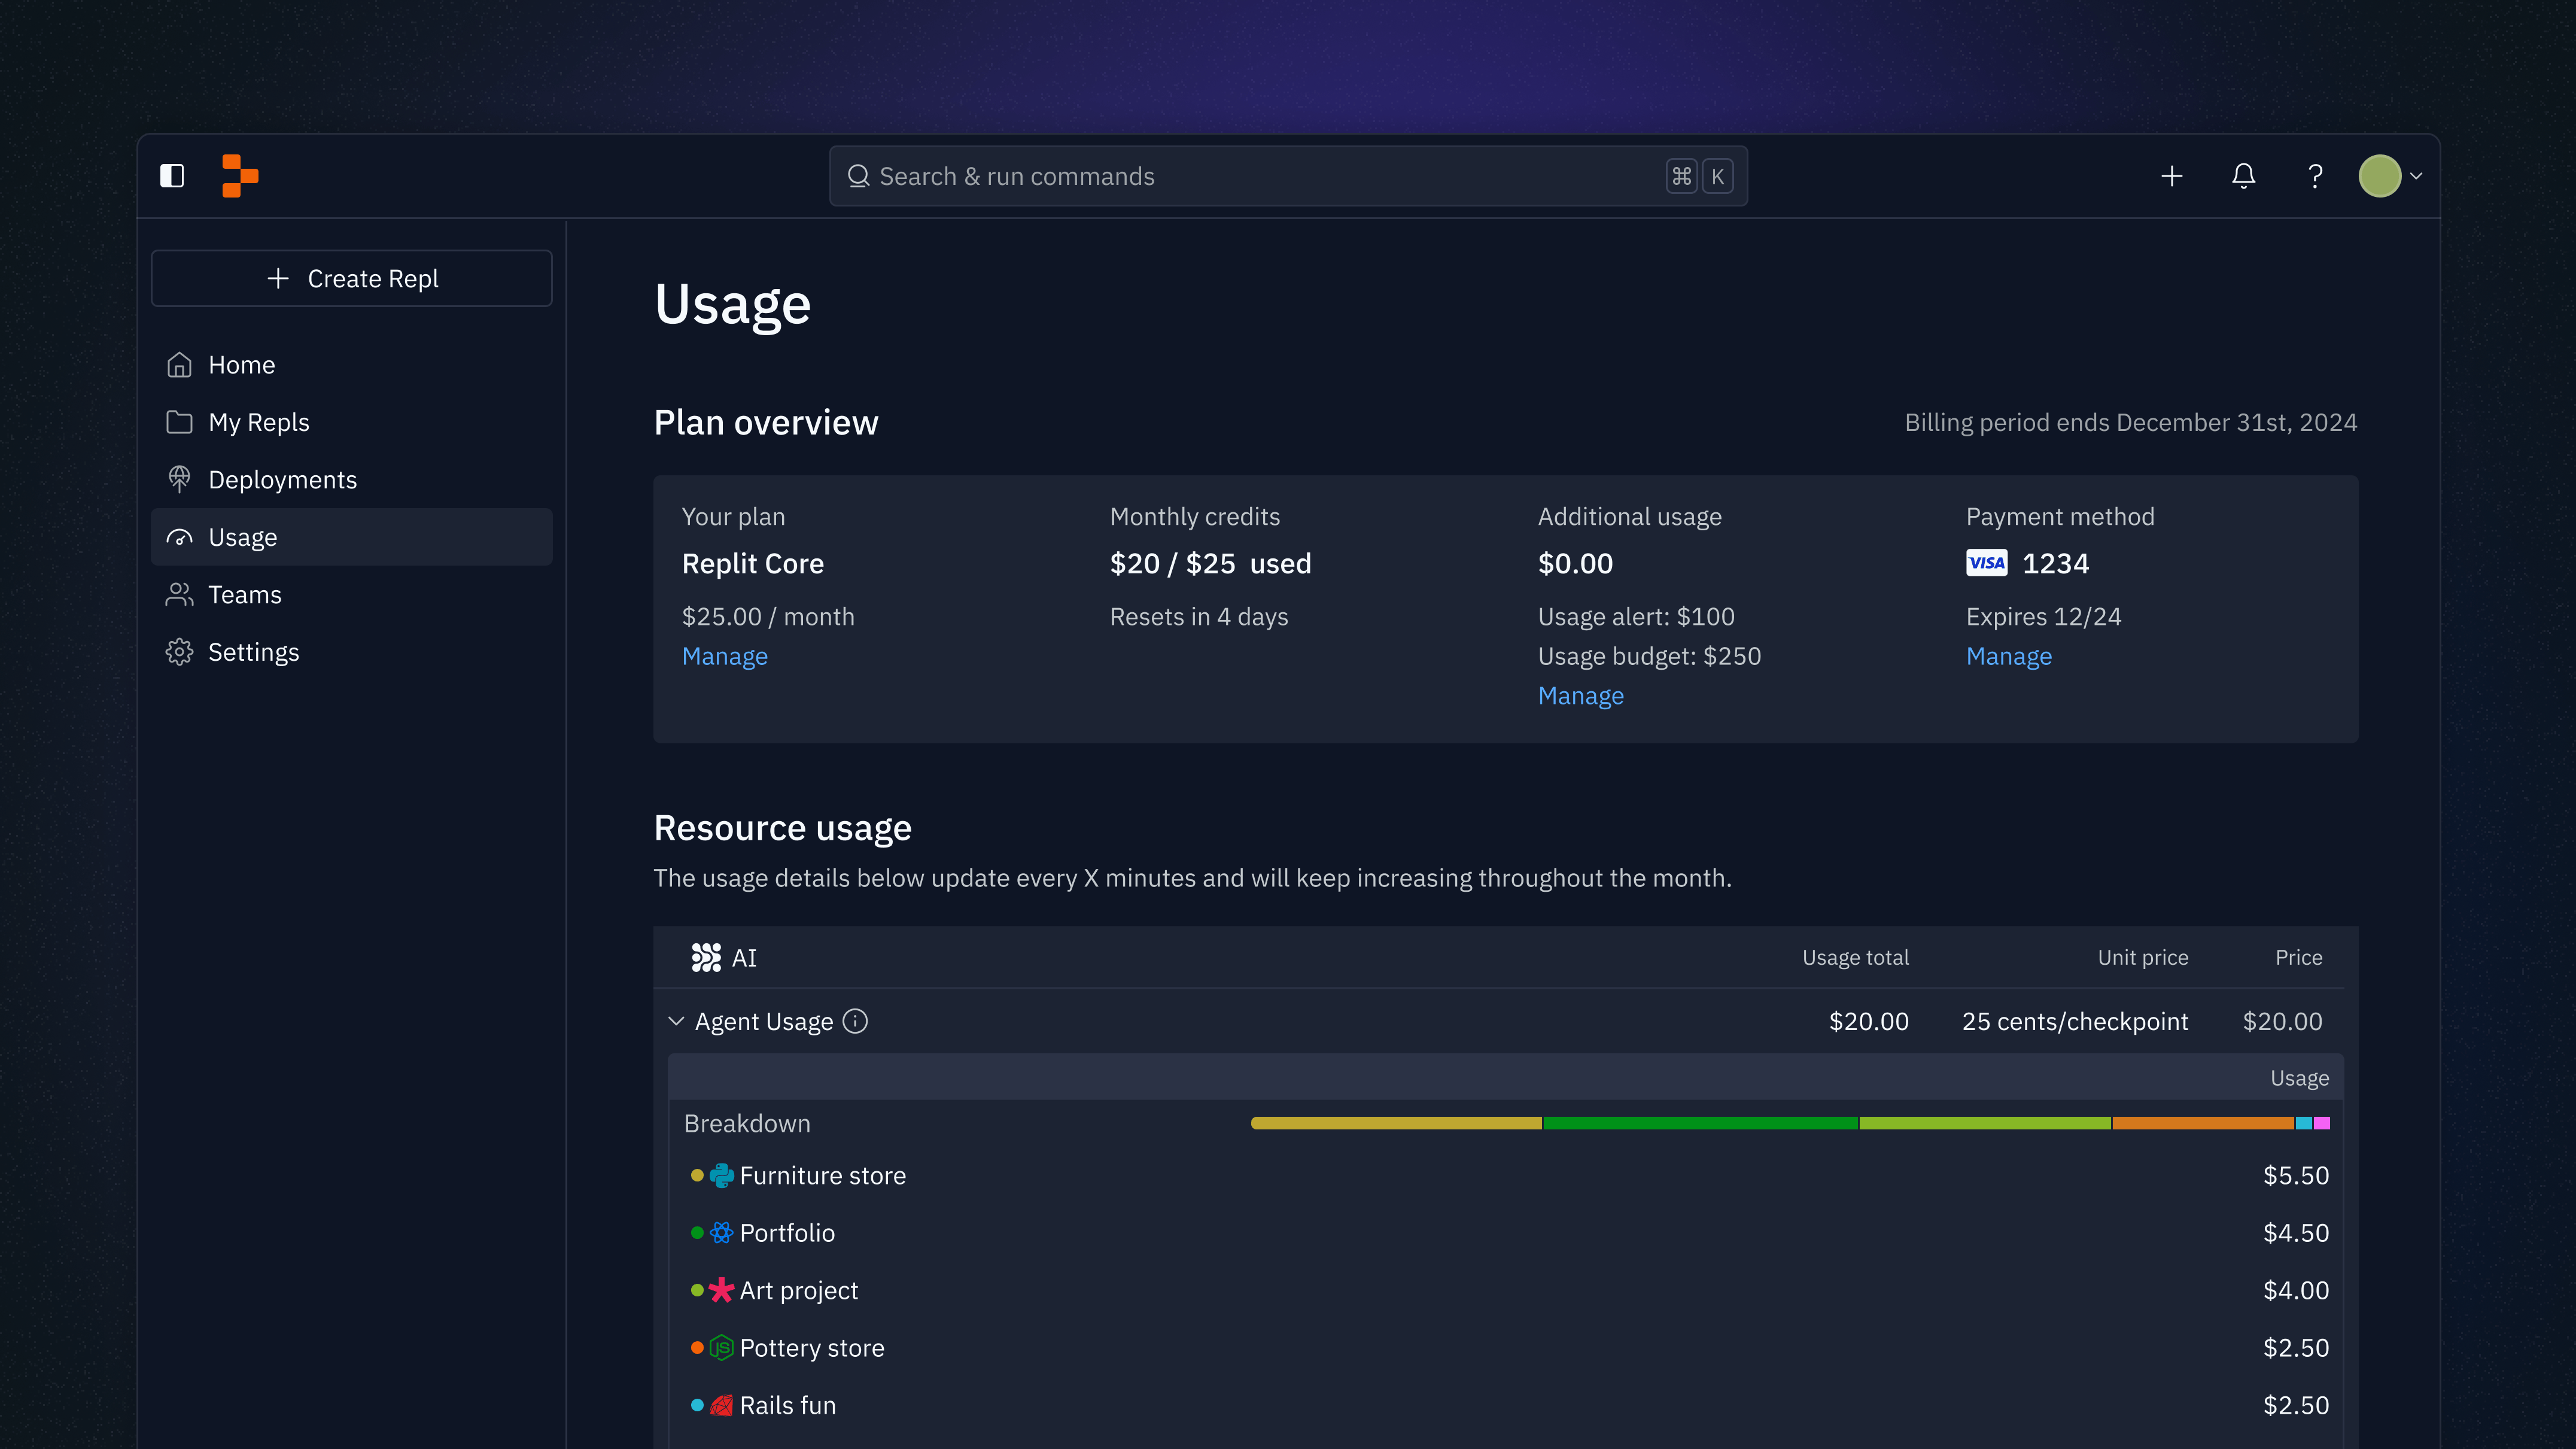The image size is (2576, 1449).
Task: Click the $4.50 usage value
Action: coord(2296,1233)
